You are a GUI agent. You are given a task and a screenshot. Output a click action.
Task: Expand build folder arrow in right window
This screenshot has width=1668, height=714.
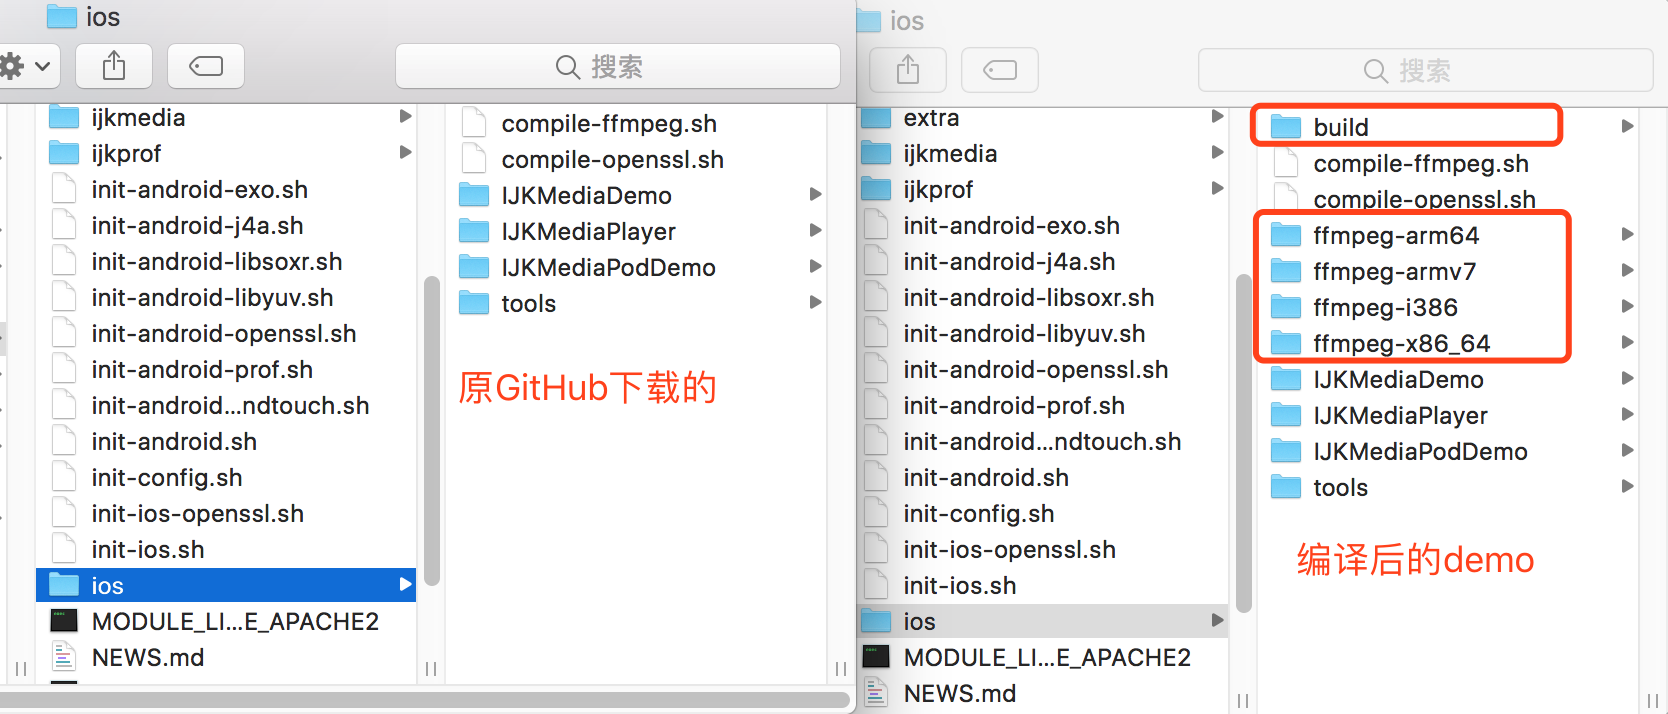click(1628, 127)
